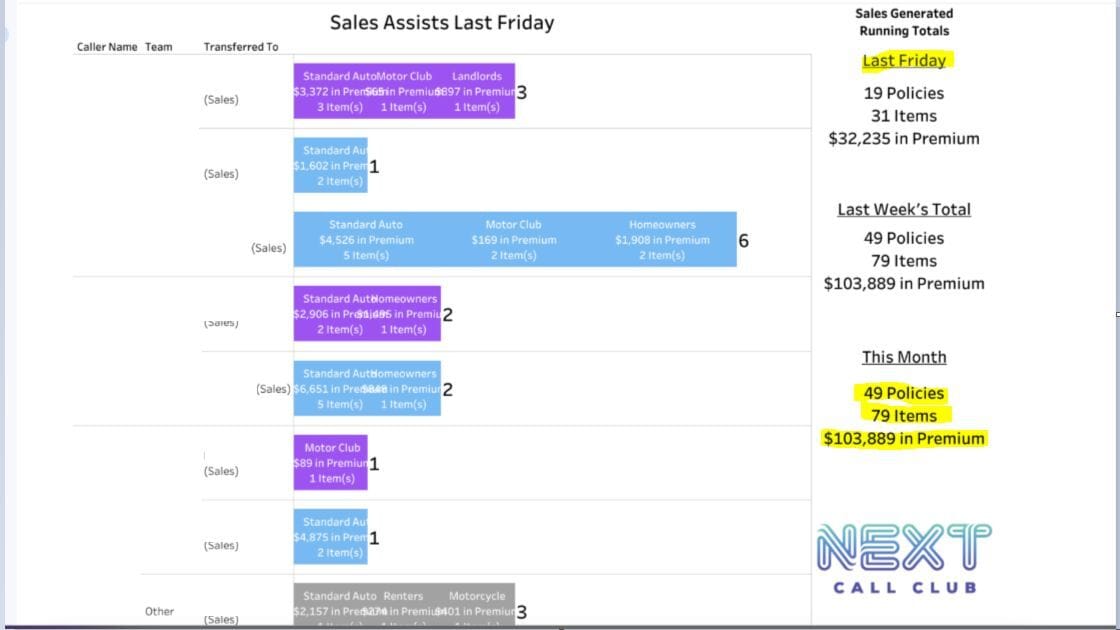Click the Homeowners $1,908 premium bar segment

tap(662, 239)
